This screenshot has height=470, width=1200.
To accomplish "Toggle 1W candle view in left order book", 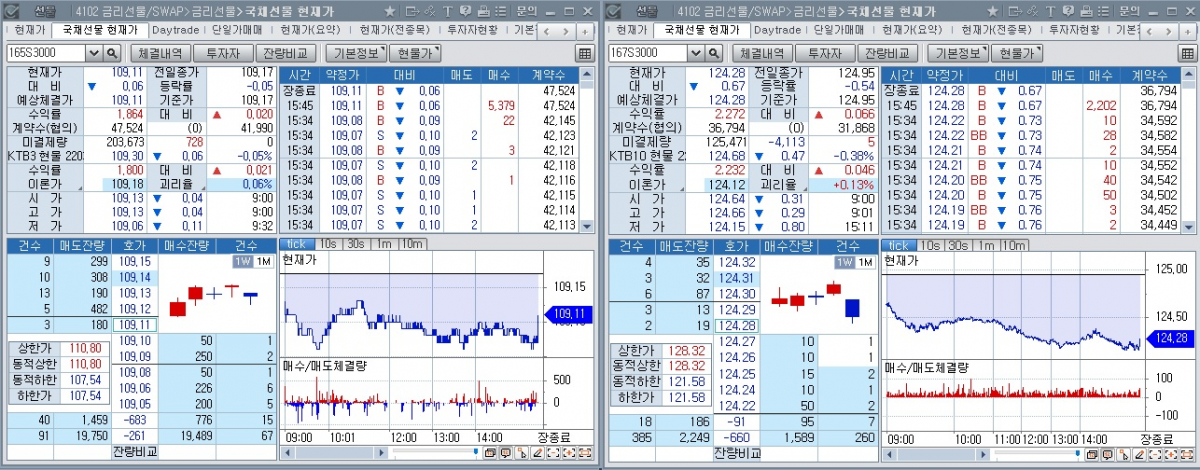I will click(x=243, y=262).
